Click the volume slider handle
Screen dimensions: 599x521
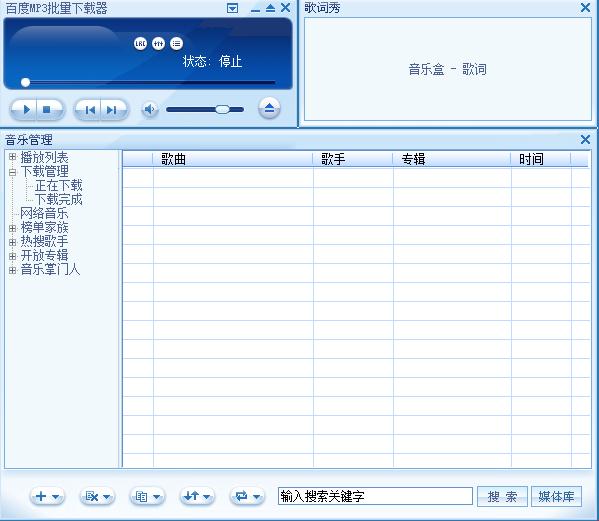(x=222, y=110)
